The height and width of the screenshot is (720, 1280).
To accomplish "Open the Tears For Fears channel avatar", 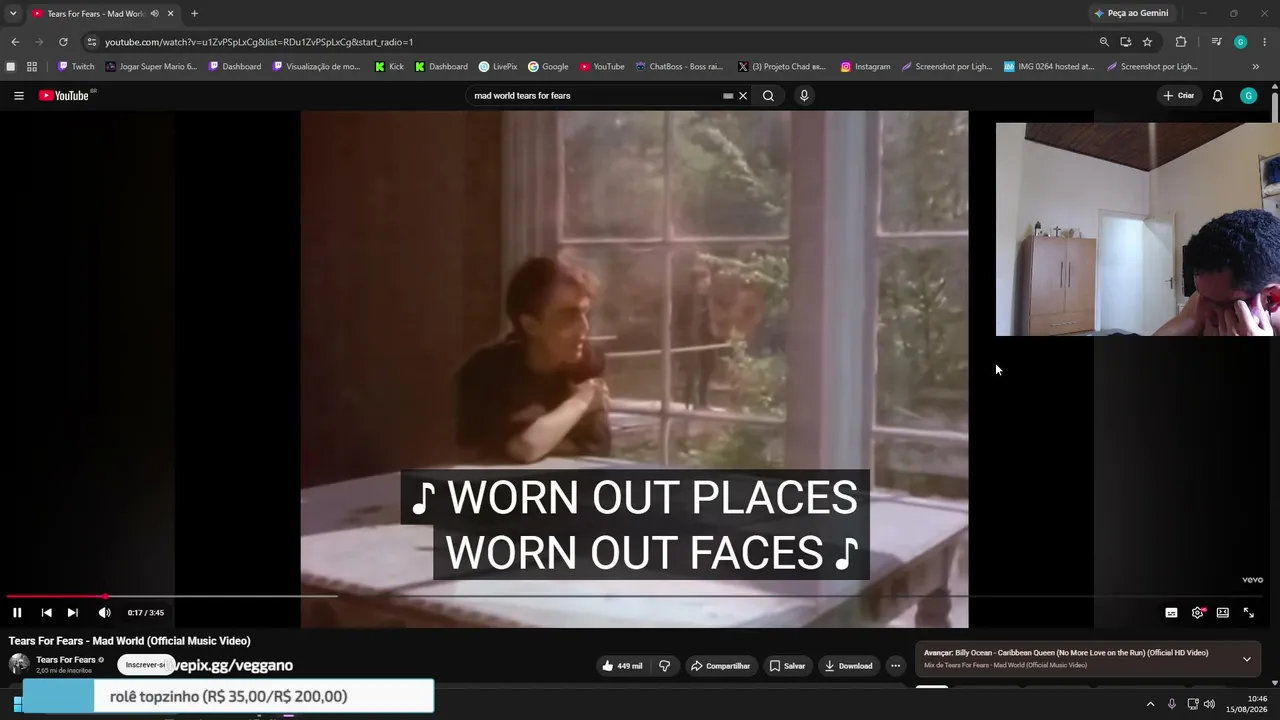I will [19, 664].
